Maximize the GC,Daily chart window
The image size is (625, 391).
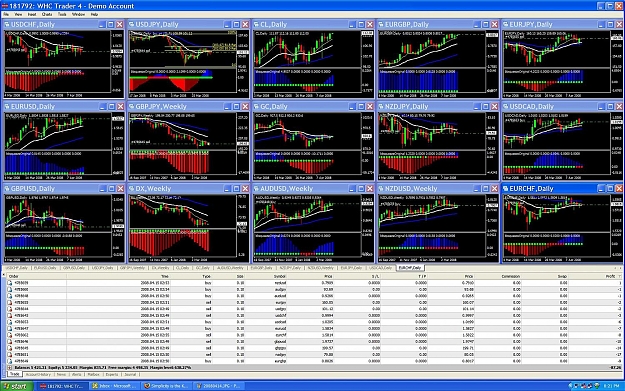point(361,106)
